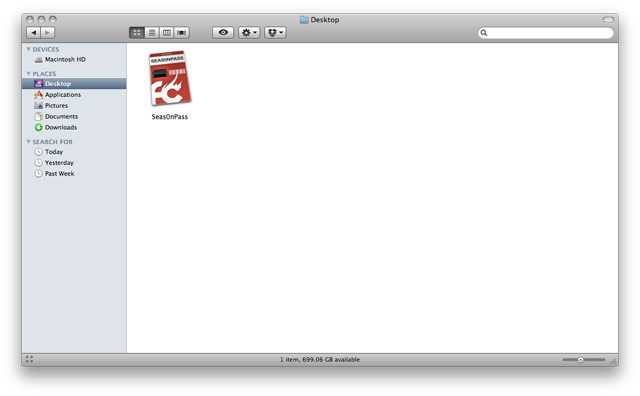640x396 pixels.
Task: Click the Applications sidebar icon
Action: click(38, 95)
